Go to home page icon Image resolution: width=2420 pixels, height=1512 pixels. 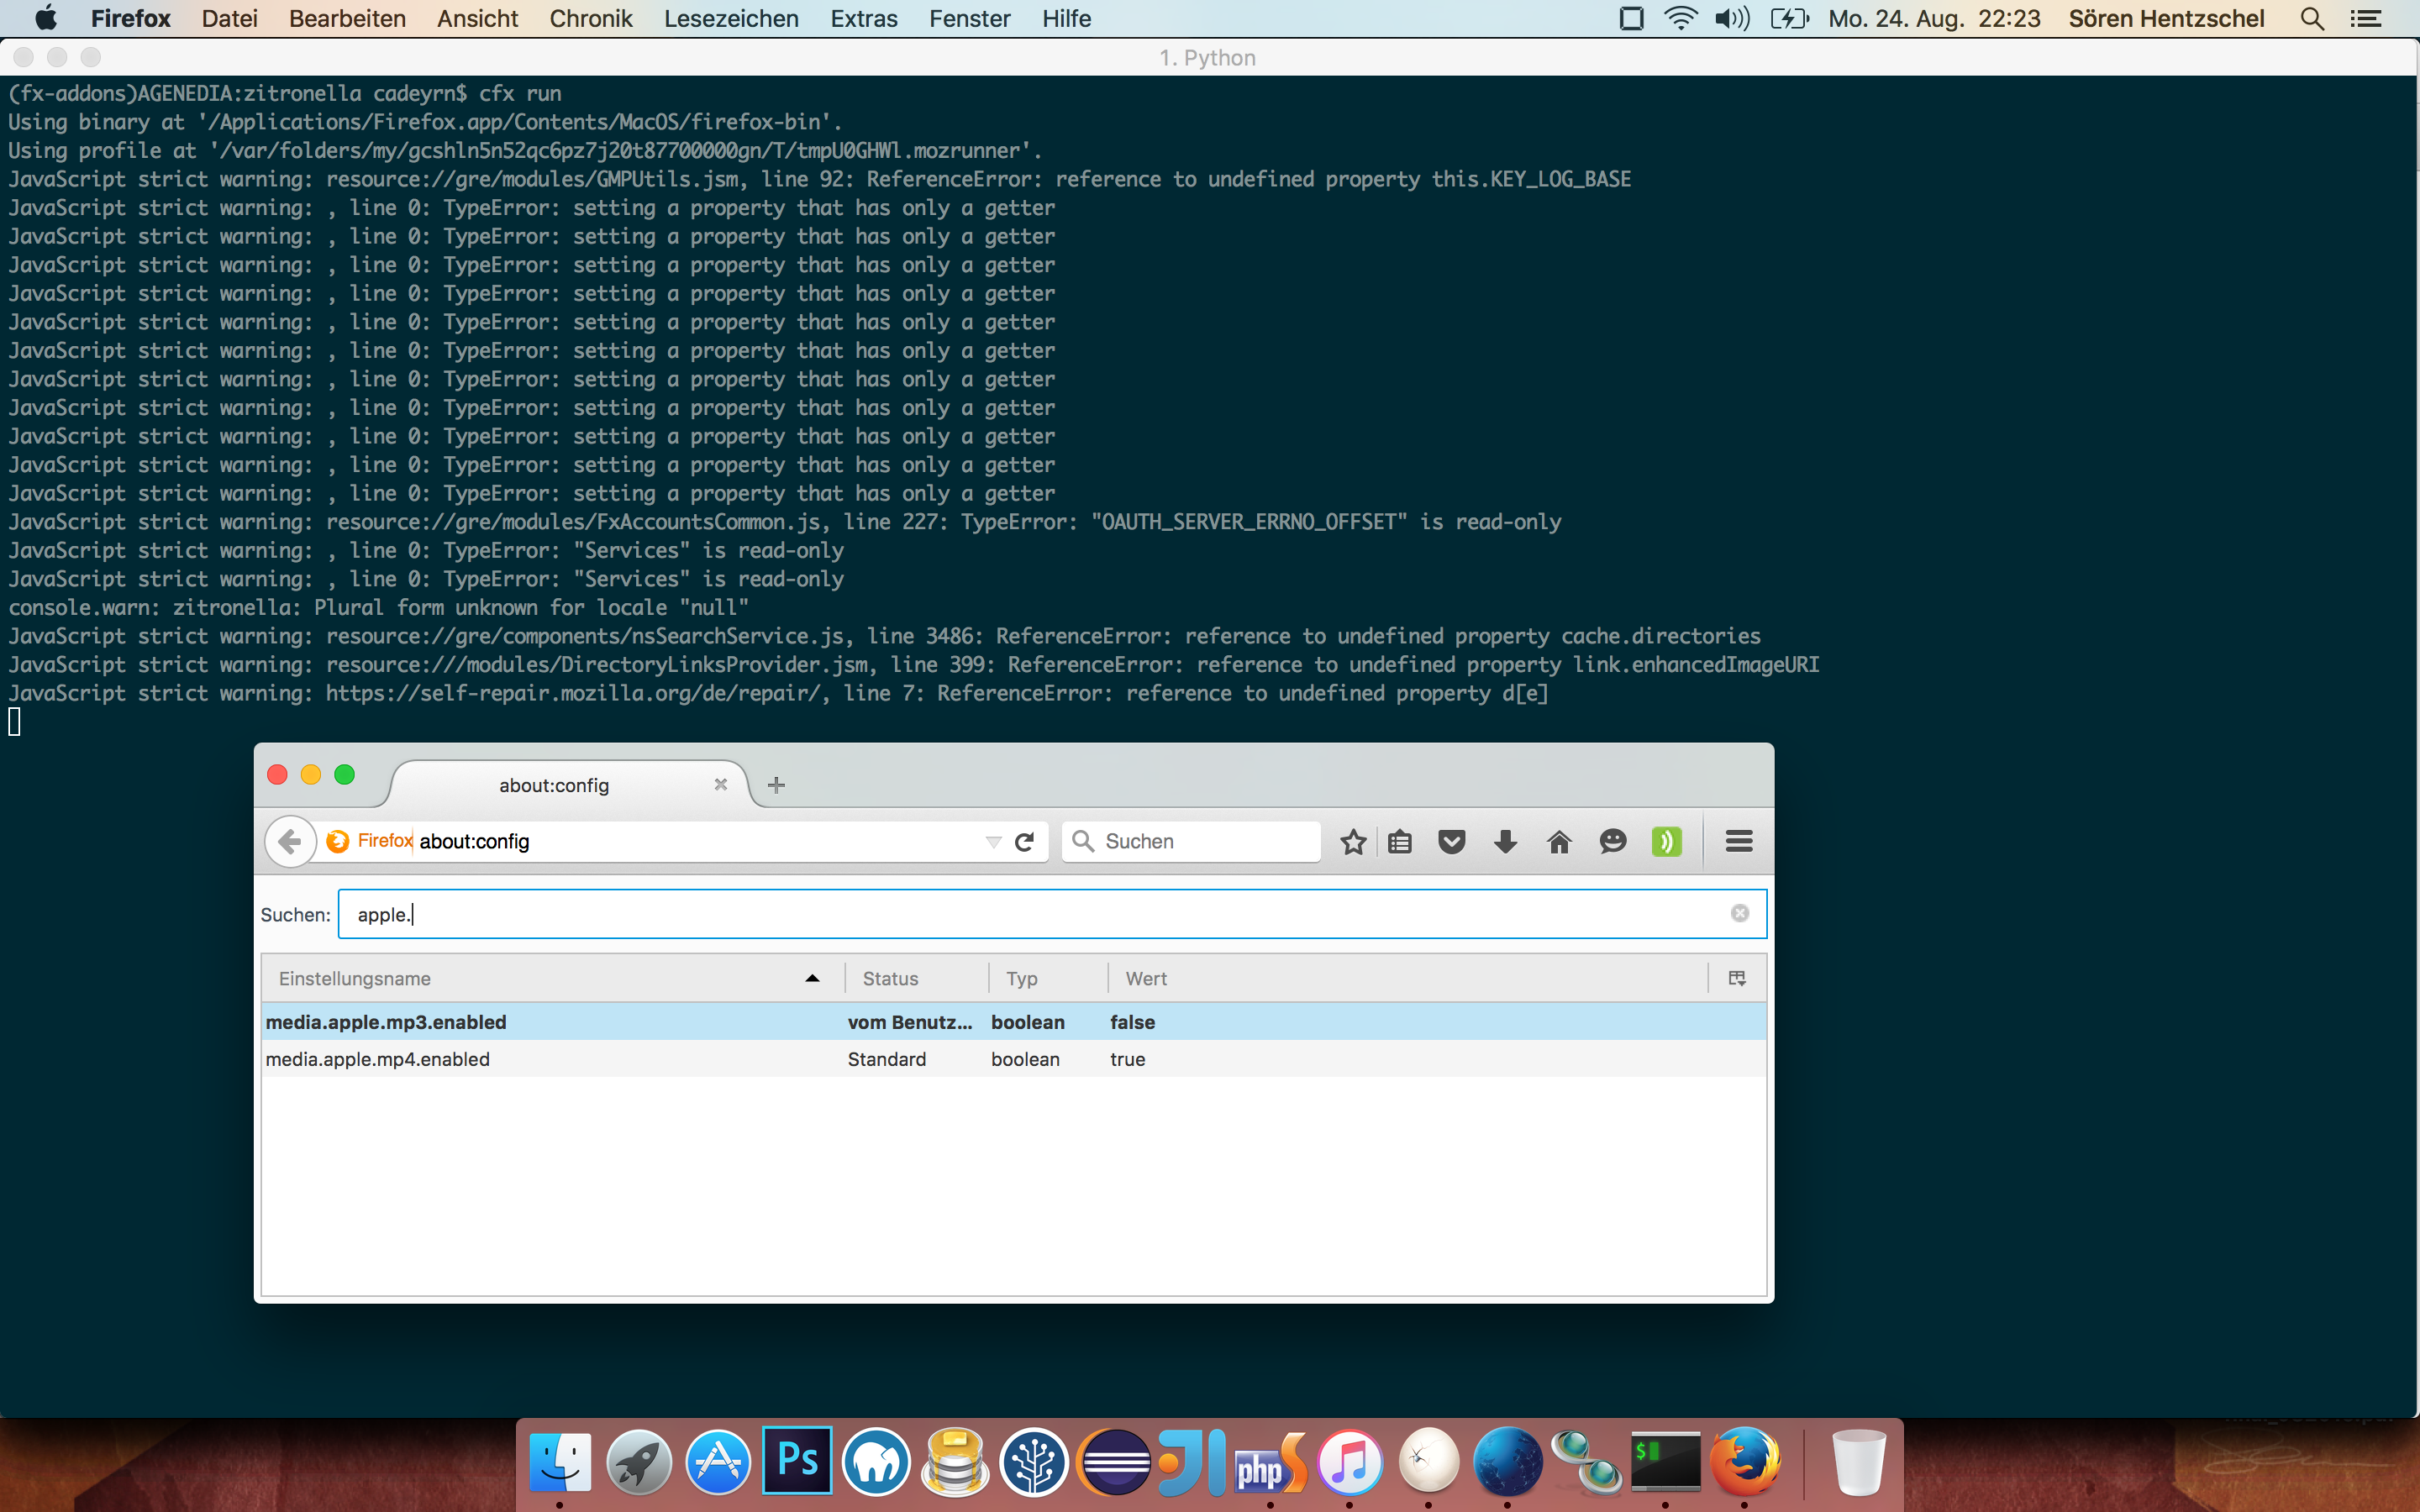1559,842
